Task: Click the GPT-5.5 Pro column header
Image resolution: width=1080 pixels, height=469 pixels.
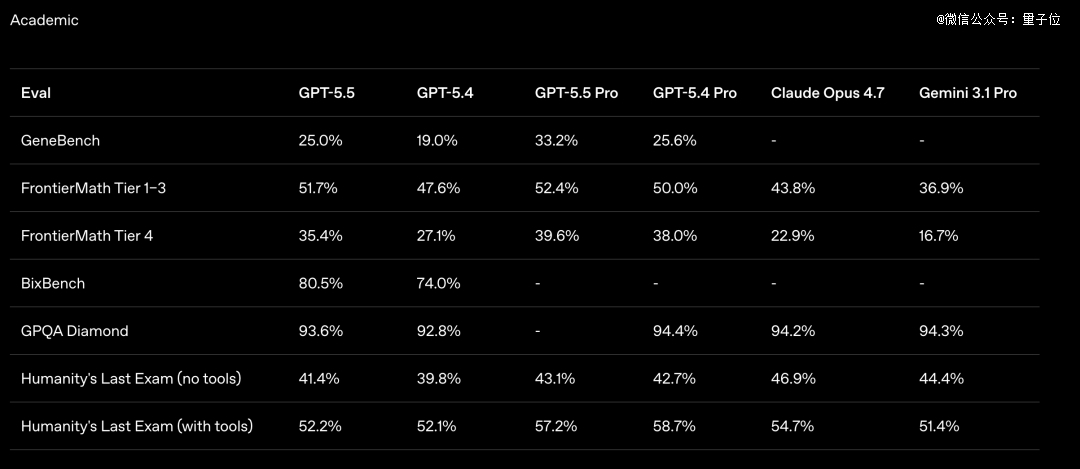Action: tap(576, 93)
